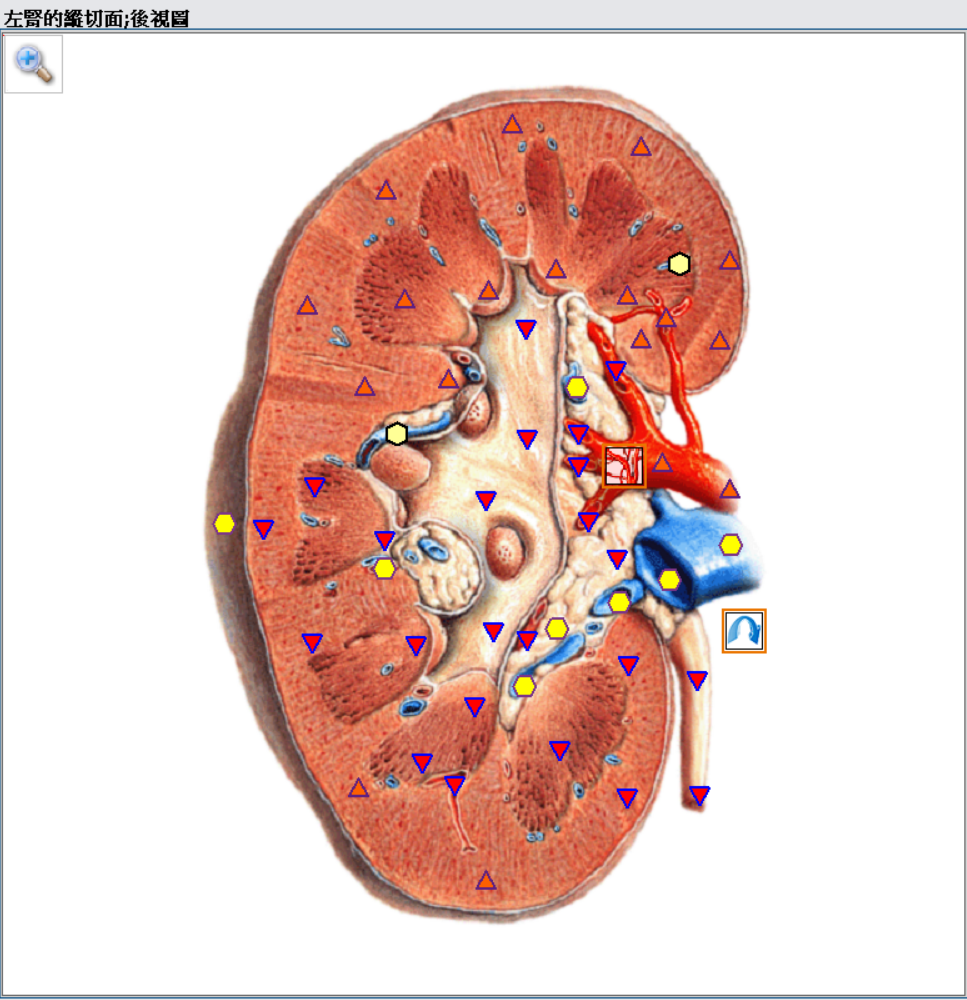Select yellow hexagon on the large blue renal vein
Image resolution: width=967 pixels, height=1000 pixels.
(669, 580)
